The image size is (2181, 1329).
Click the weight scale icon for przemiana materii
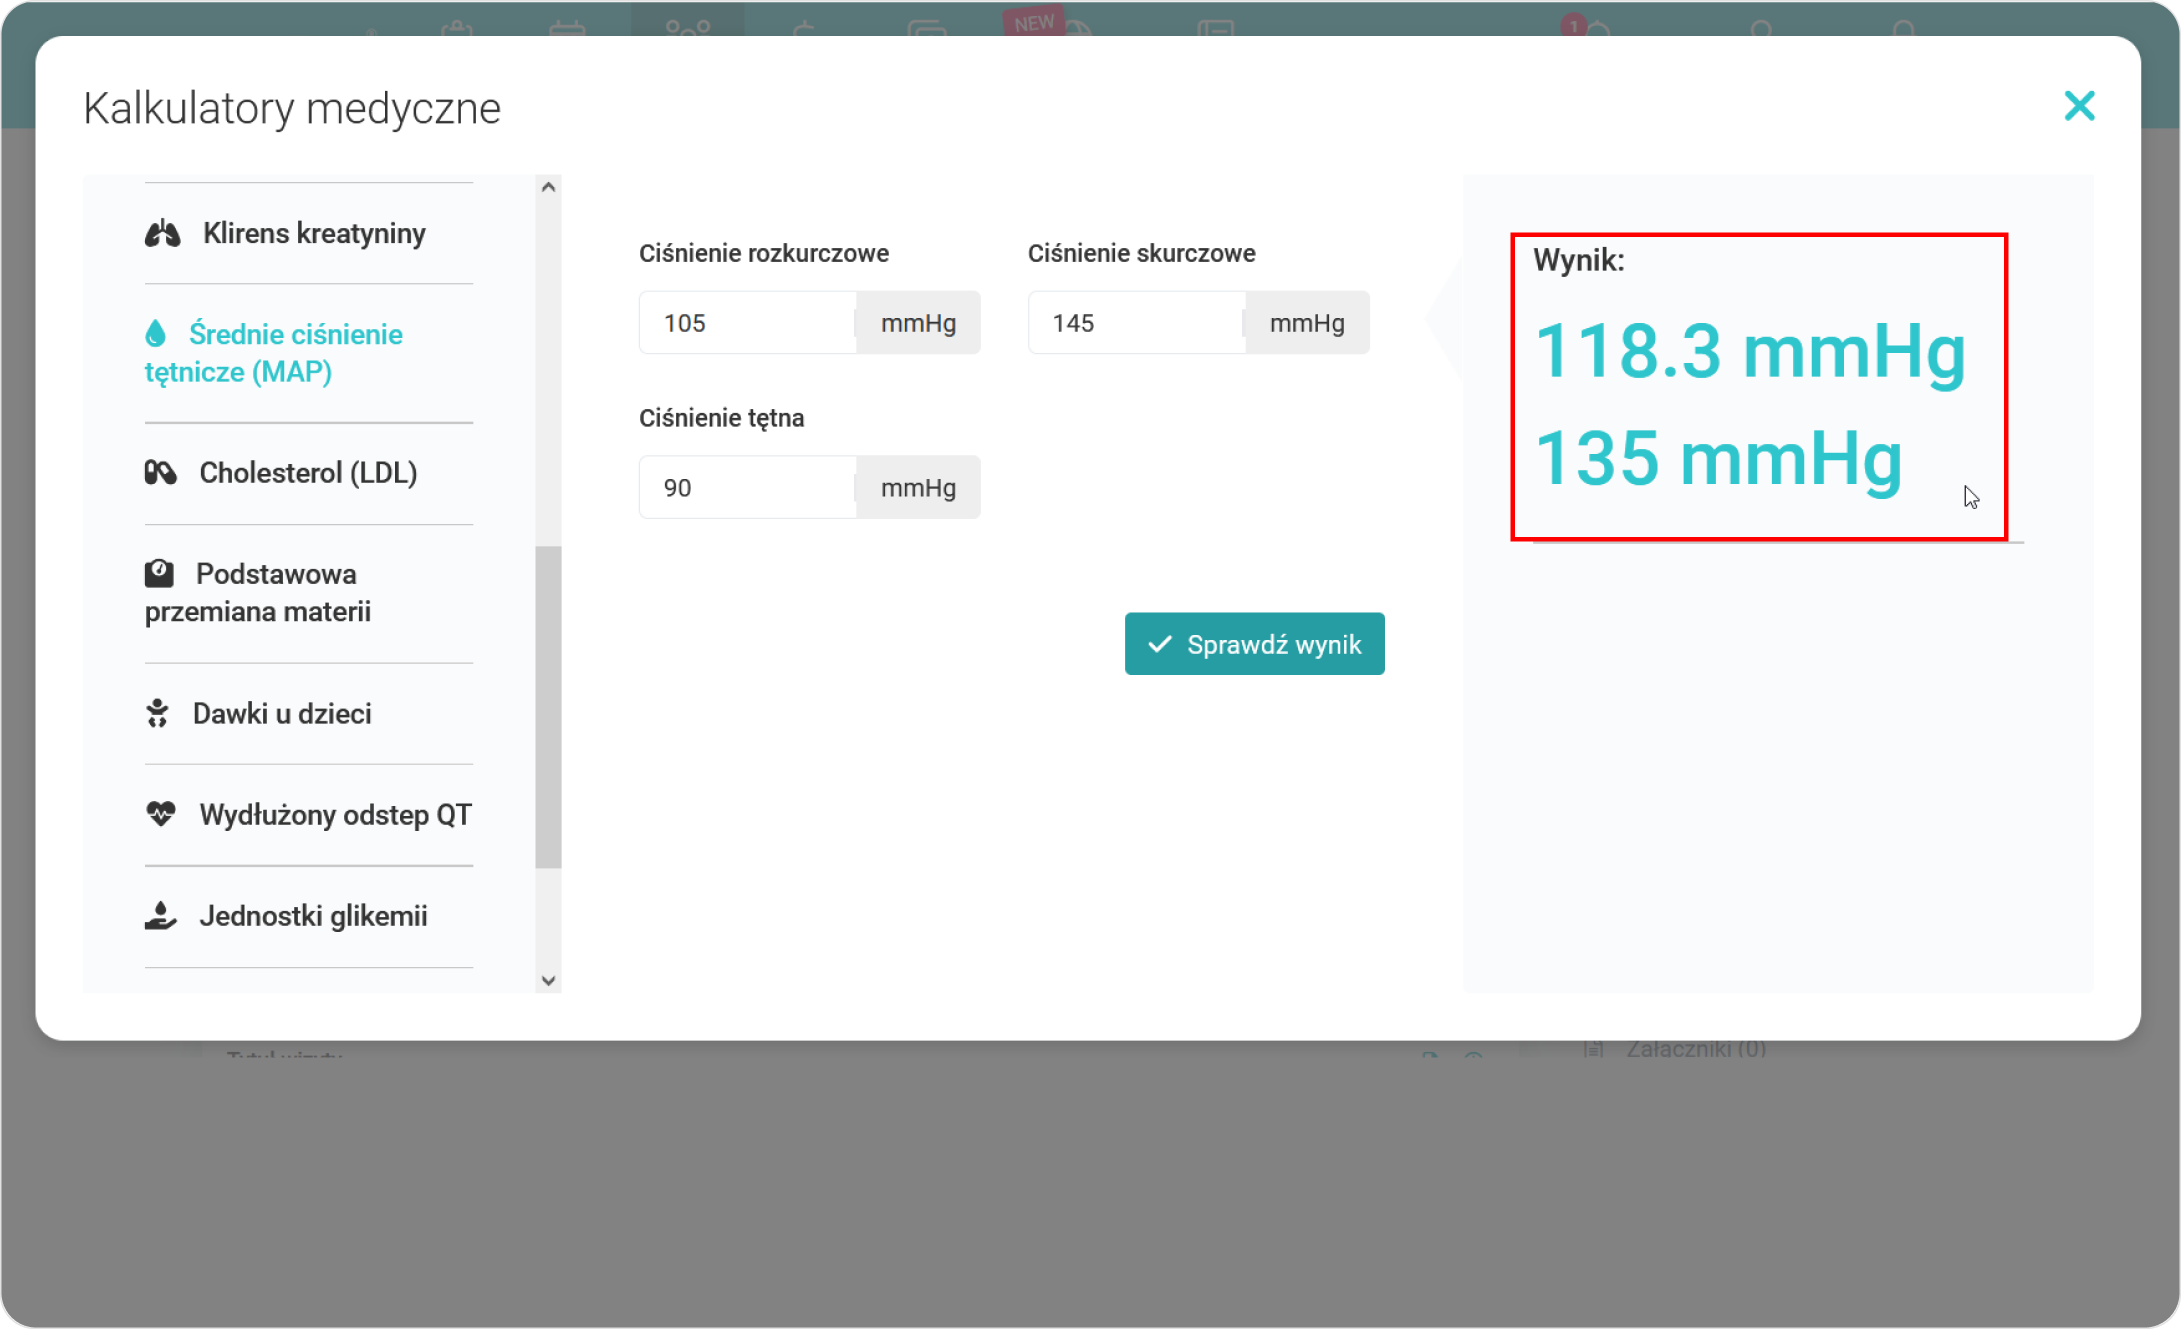159,573
